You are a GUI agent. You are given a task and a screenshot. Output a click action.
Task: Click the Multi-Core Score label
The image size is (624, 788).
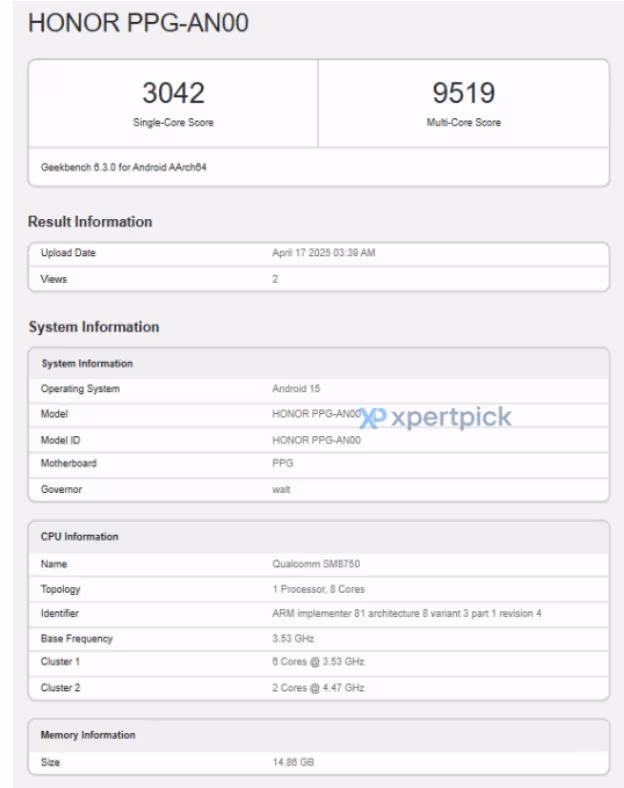tap(464, 122)
